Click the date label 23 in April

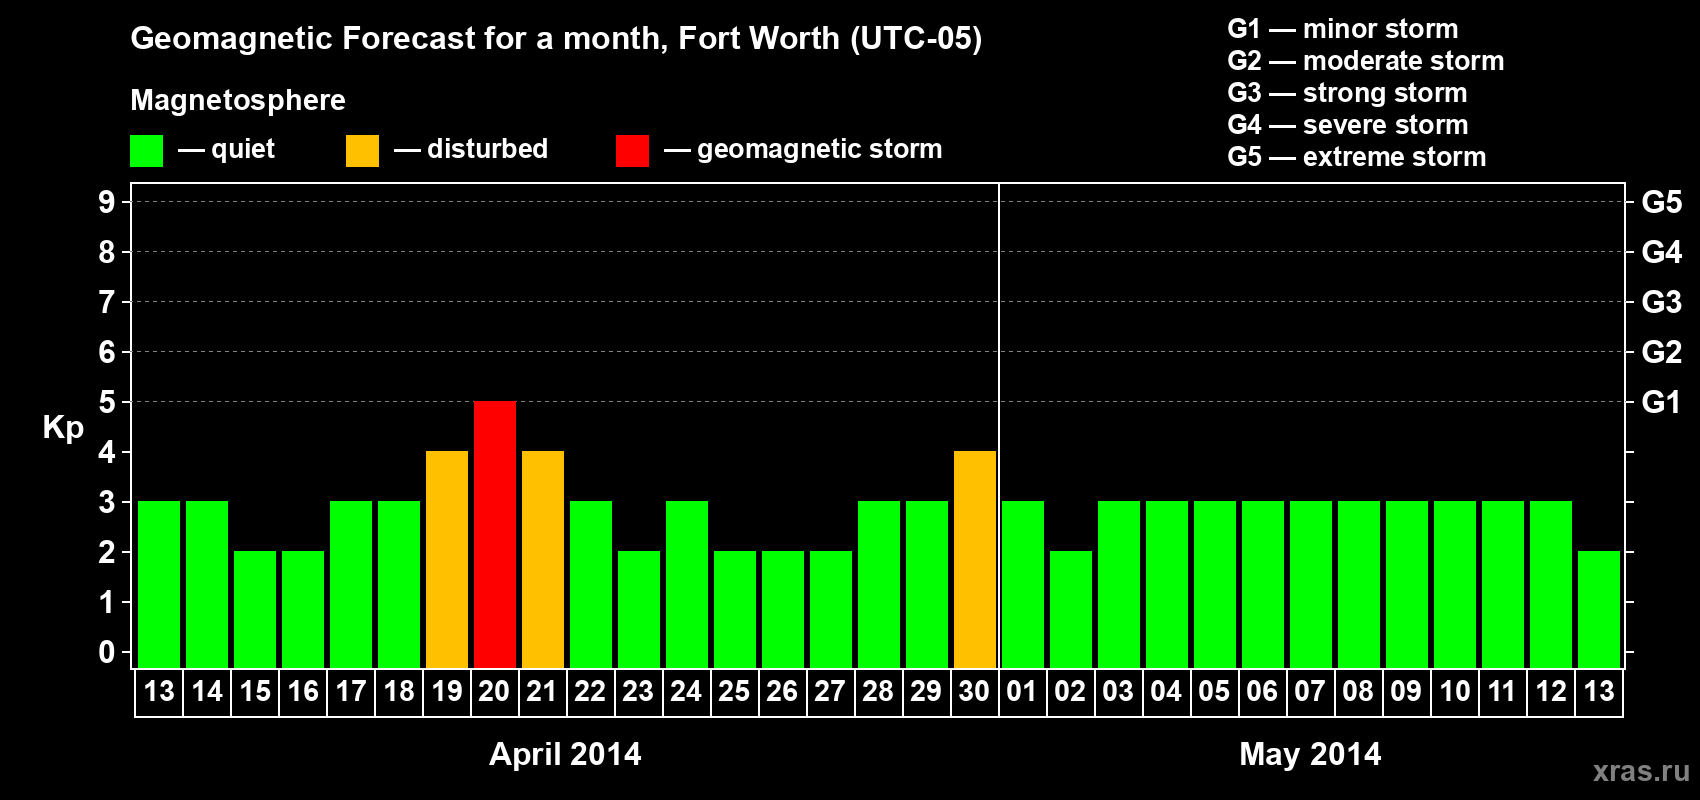(x=639, y=692)
